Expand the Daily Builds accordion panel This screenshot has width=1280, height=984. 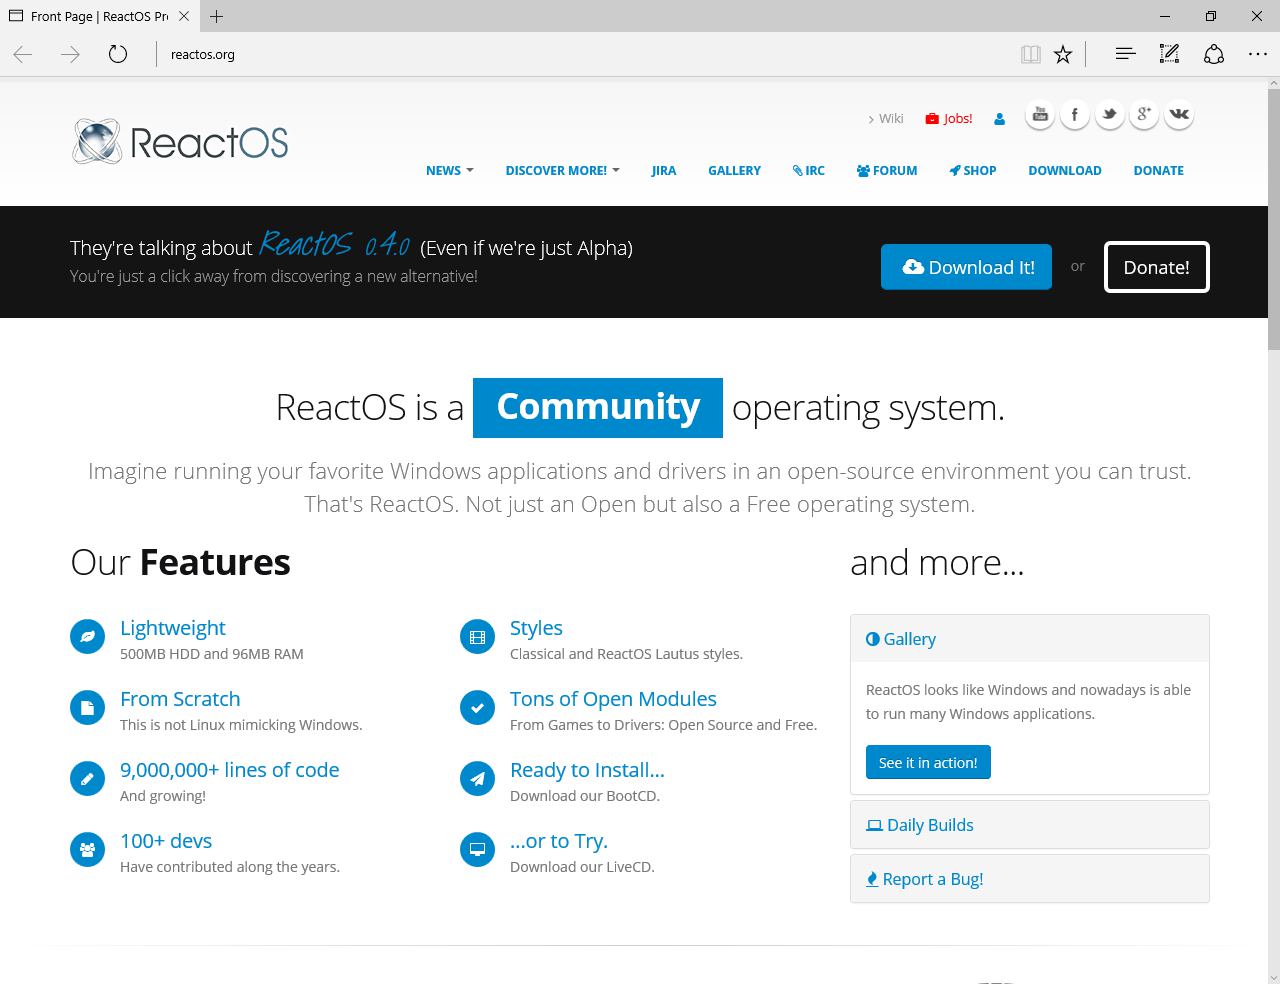(1030, 825)
